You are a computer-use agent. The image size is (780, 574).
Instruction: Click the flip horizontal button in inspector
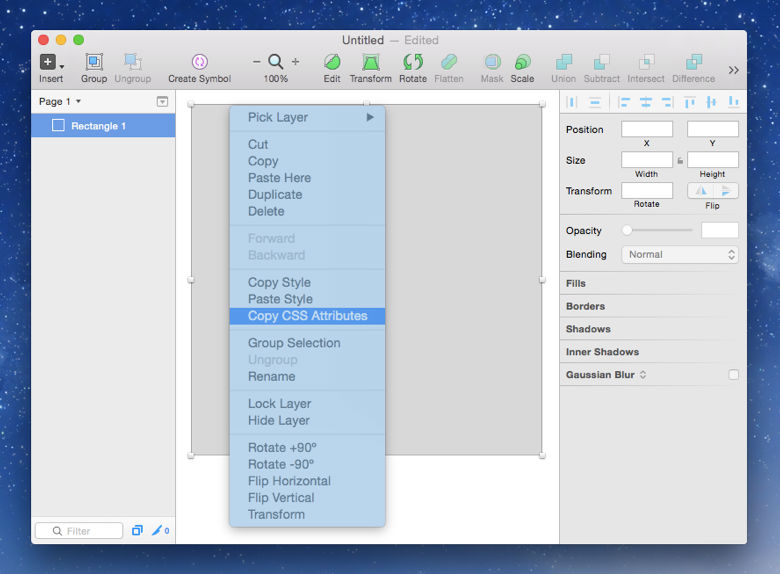(700, 190)
